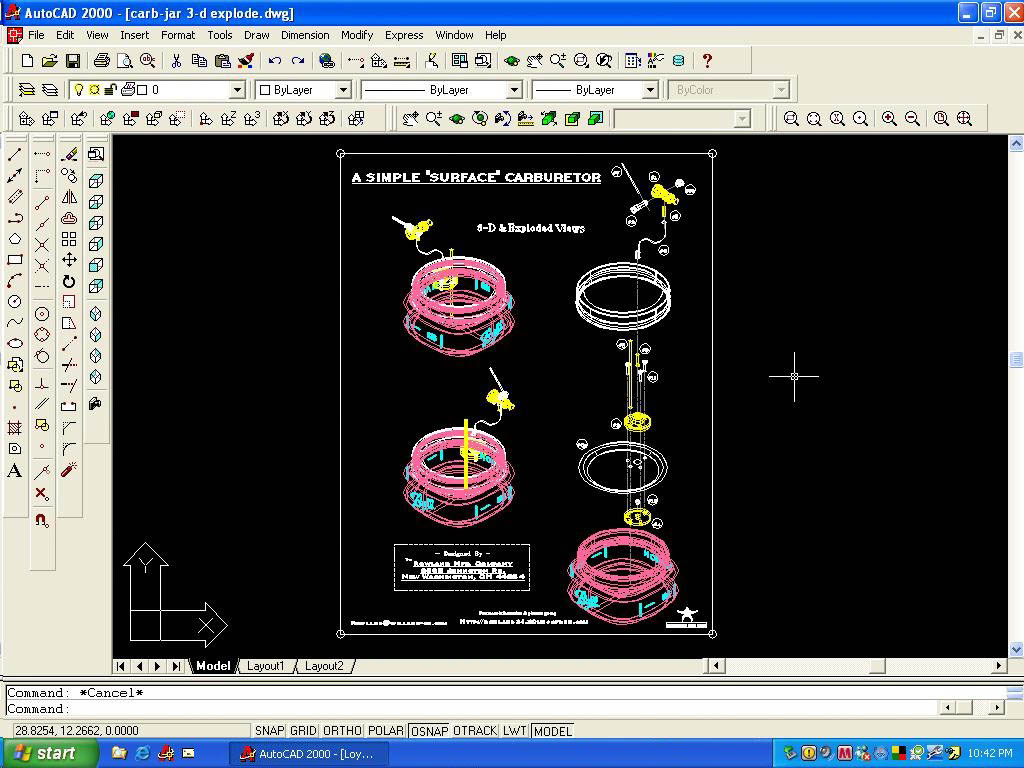Choose the Mirror modify tool

point(69,197)
